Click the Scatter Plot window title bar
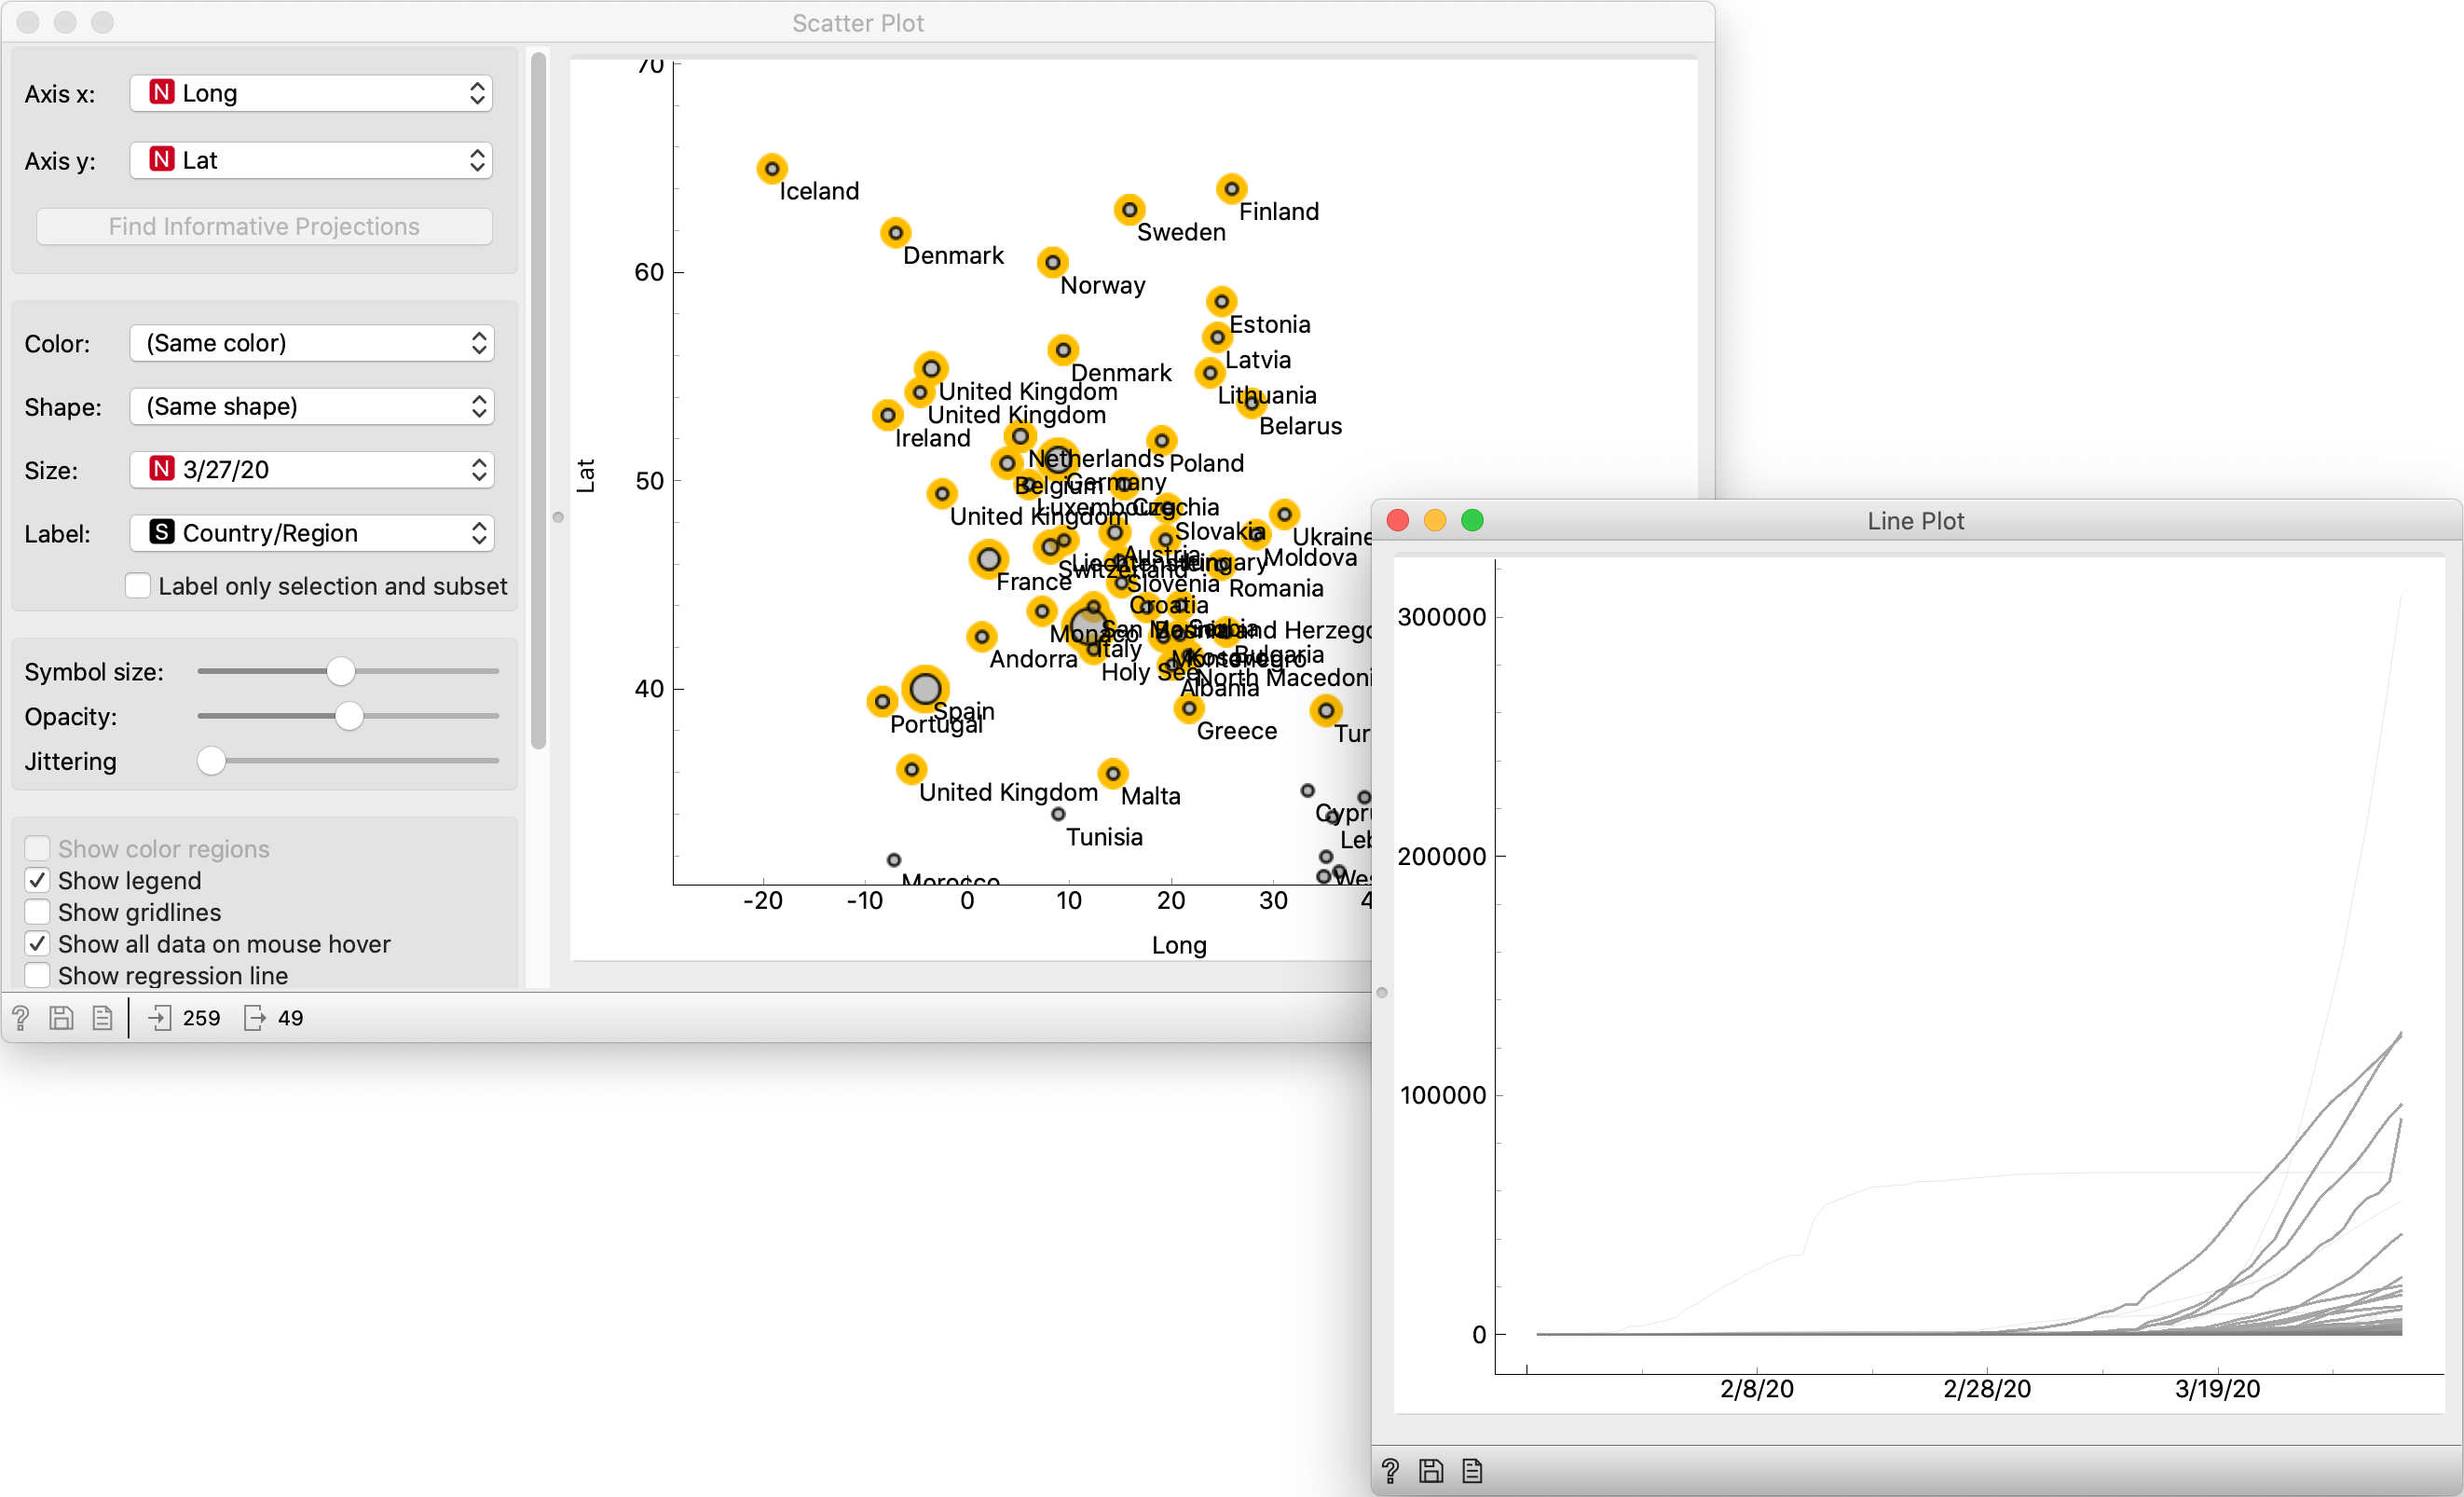Viewport: 2464px width, 1497px height. (x=858, y=22)
